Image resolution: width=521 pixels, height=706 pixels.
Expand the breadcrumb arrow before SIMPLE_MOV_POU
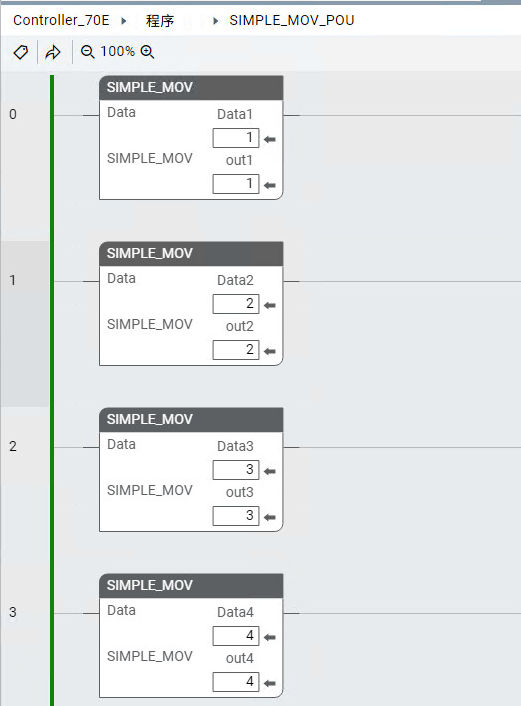click(x=215, y=21)
